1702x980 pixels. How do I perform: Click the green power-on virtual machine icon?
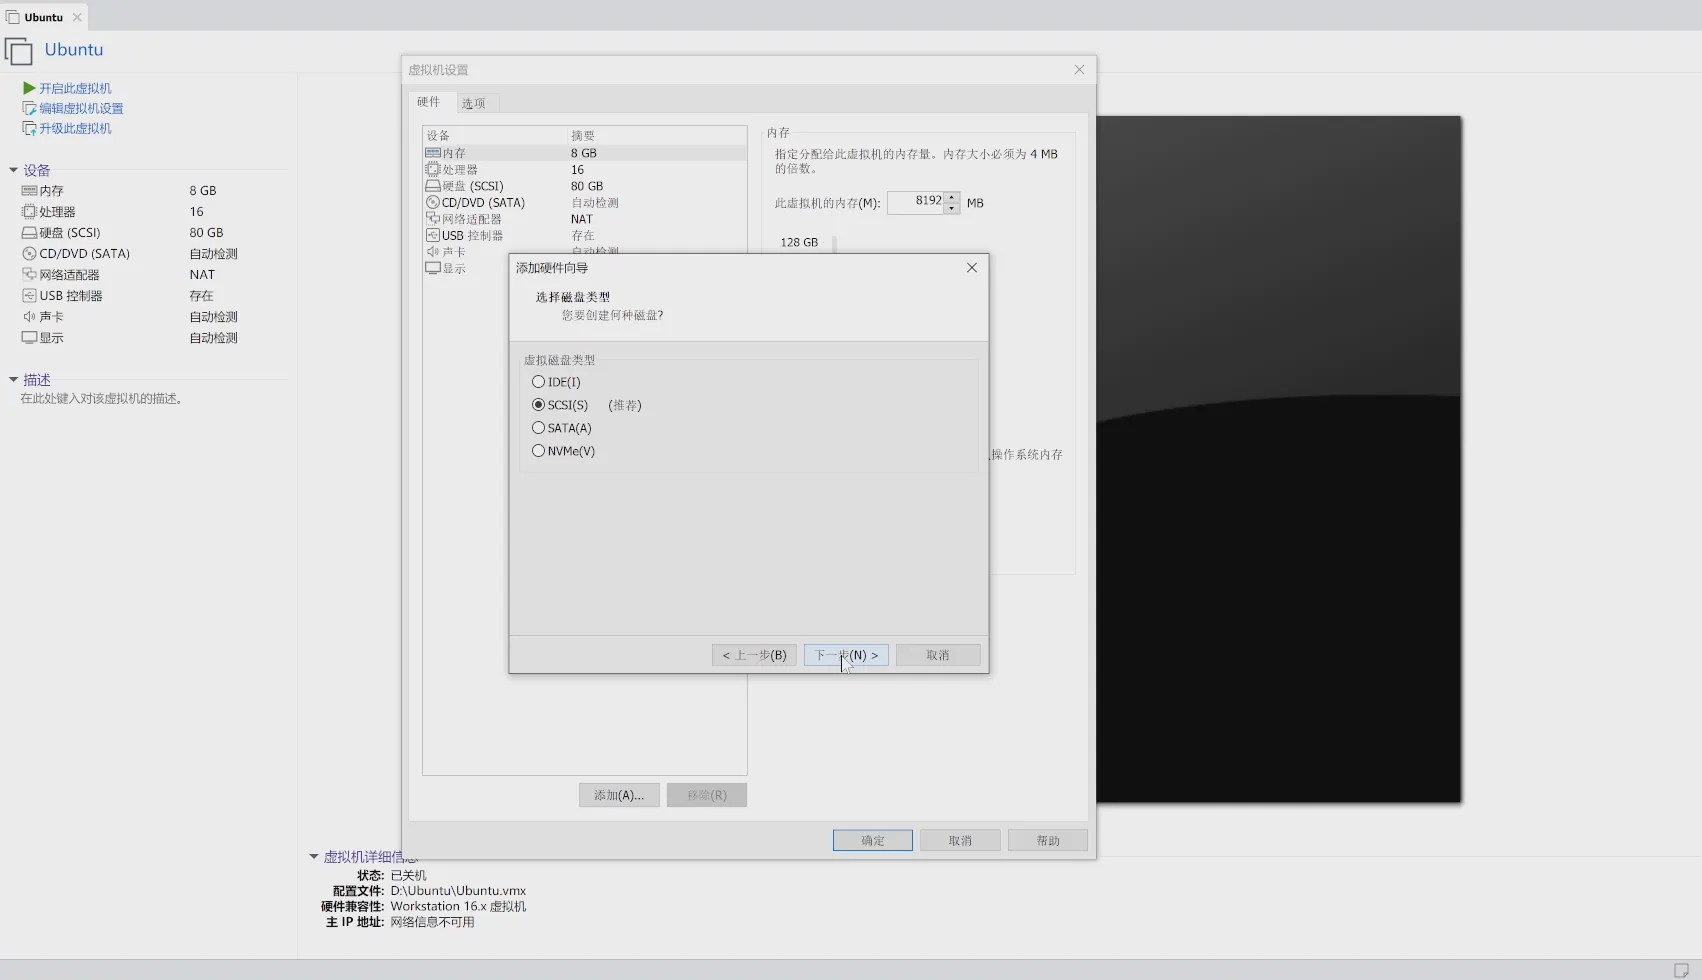coord(29,88)
